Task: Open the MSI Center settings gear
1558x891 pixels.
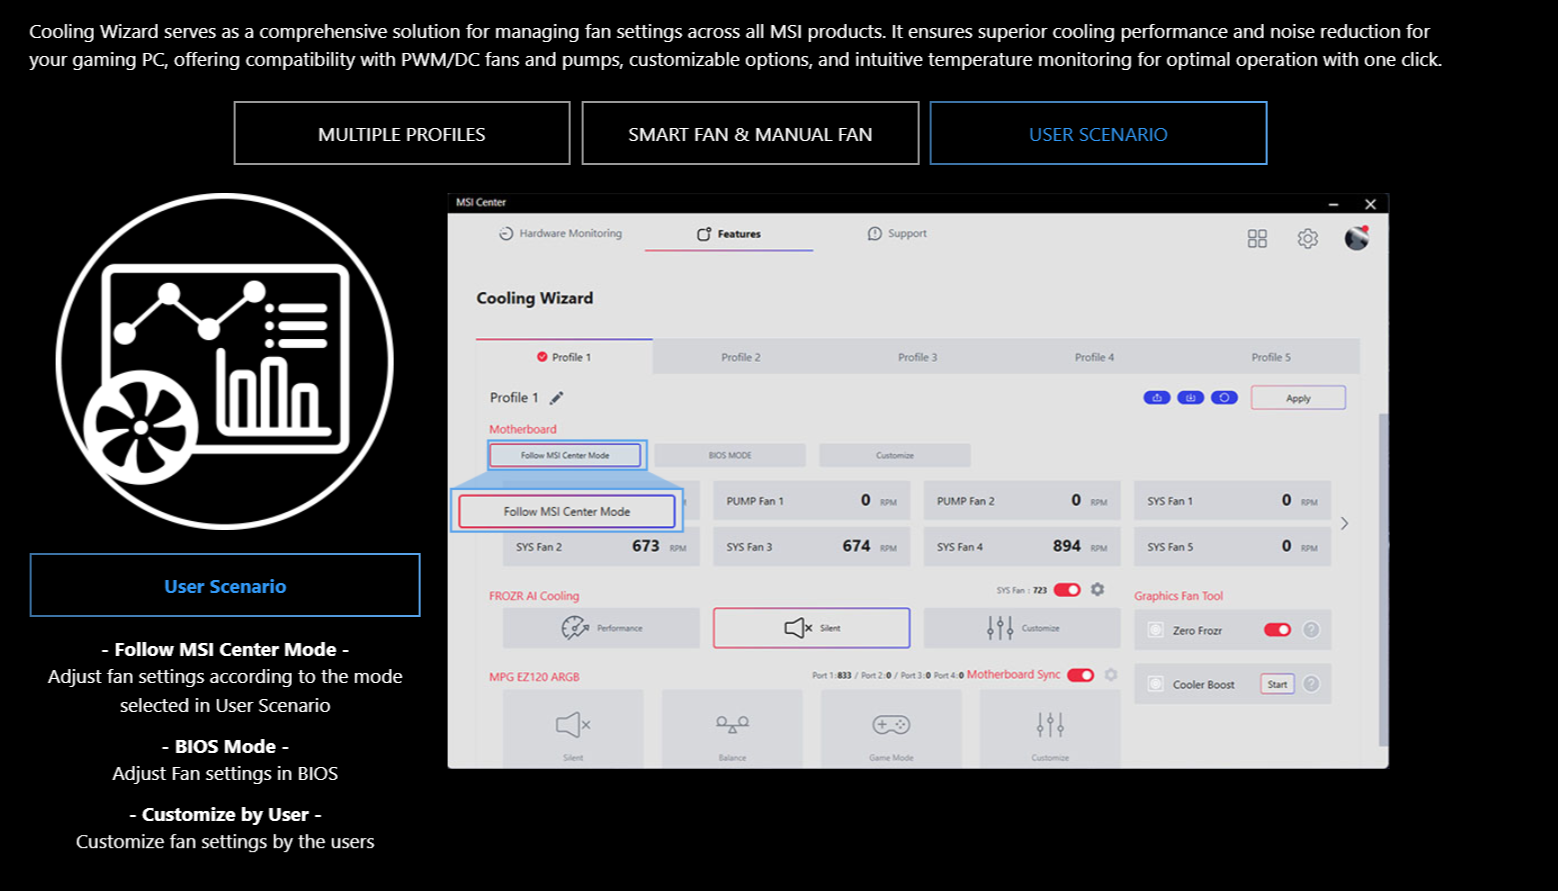Action: (x=1307, y=238)
